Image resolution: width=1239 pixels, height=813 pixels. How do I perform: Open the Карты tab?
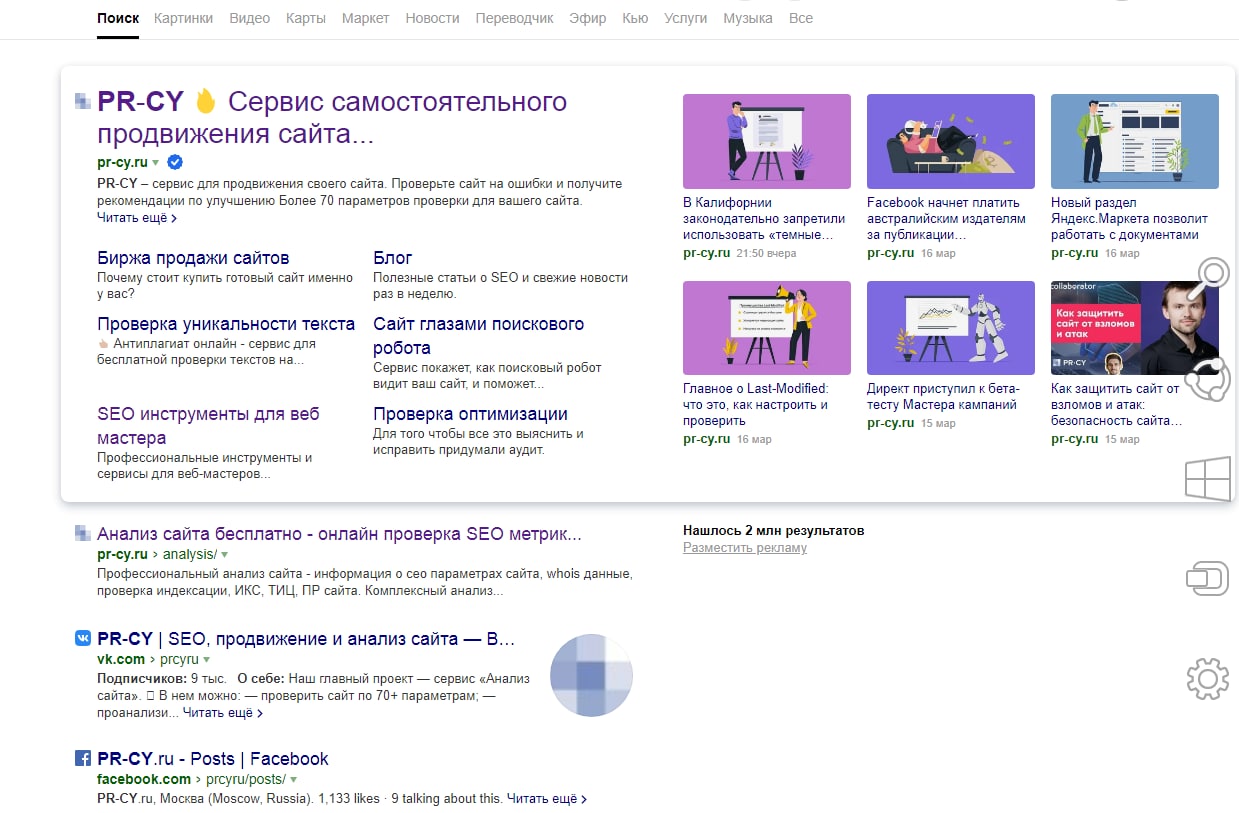pos(305,18)
